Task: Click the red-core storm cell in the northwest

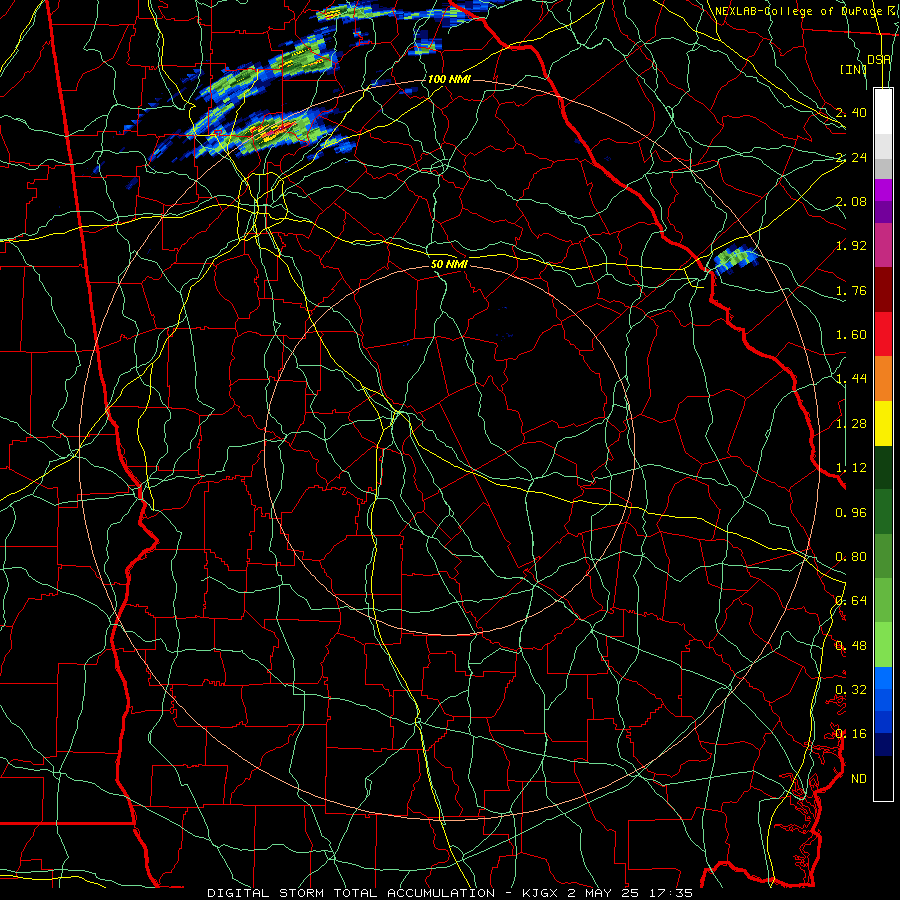Action: [x=276, y=131]
